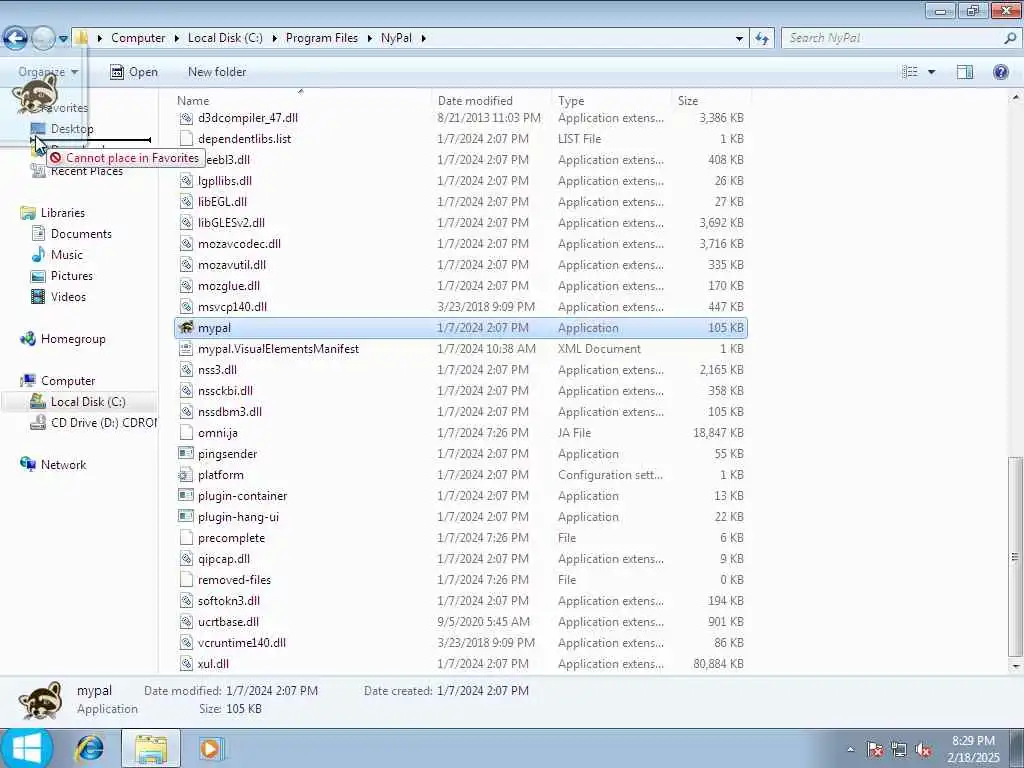
Task: Select Computer in navigation pane
Action: pos(68,381)
